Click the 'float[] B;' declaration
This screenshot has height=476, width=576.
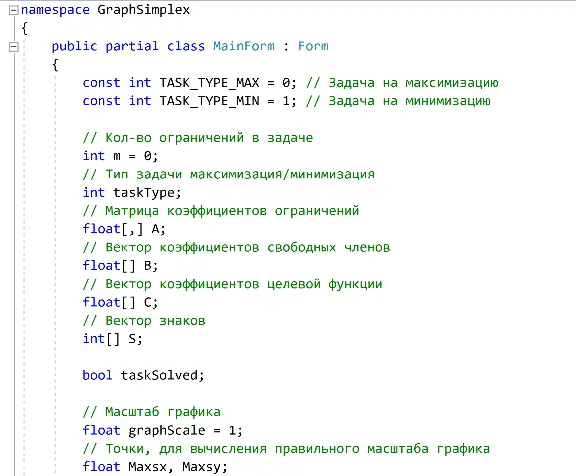120,266
